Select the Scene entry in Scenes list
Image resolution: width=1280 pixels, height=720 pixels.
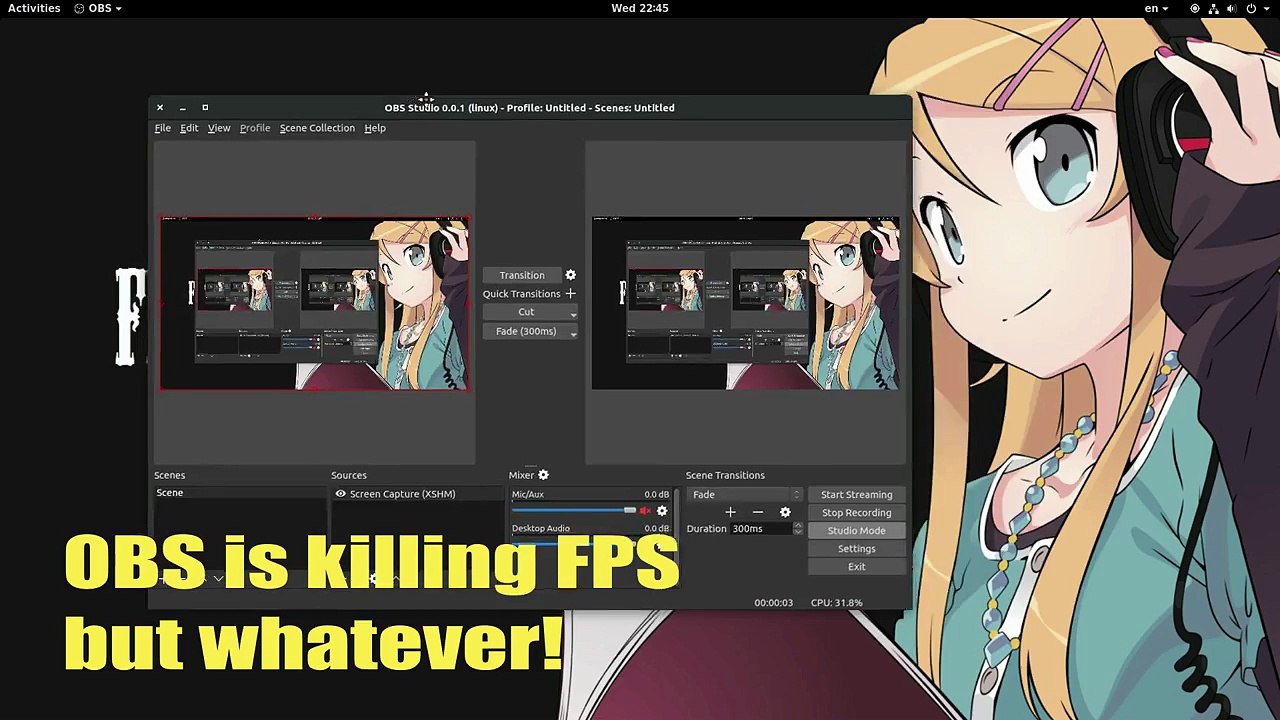[x=240, y=492]
